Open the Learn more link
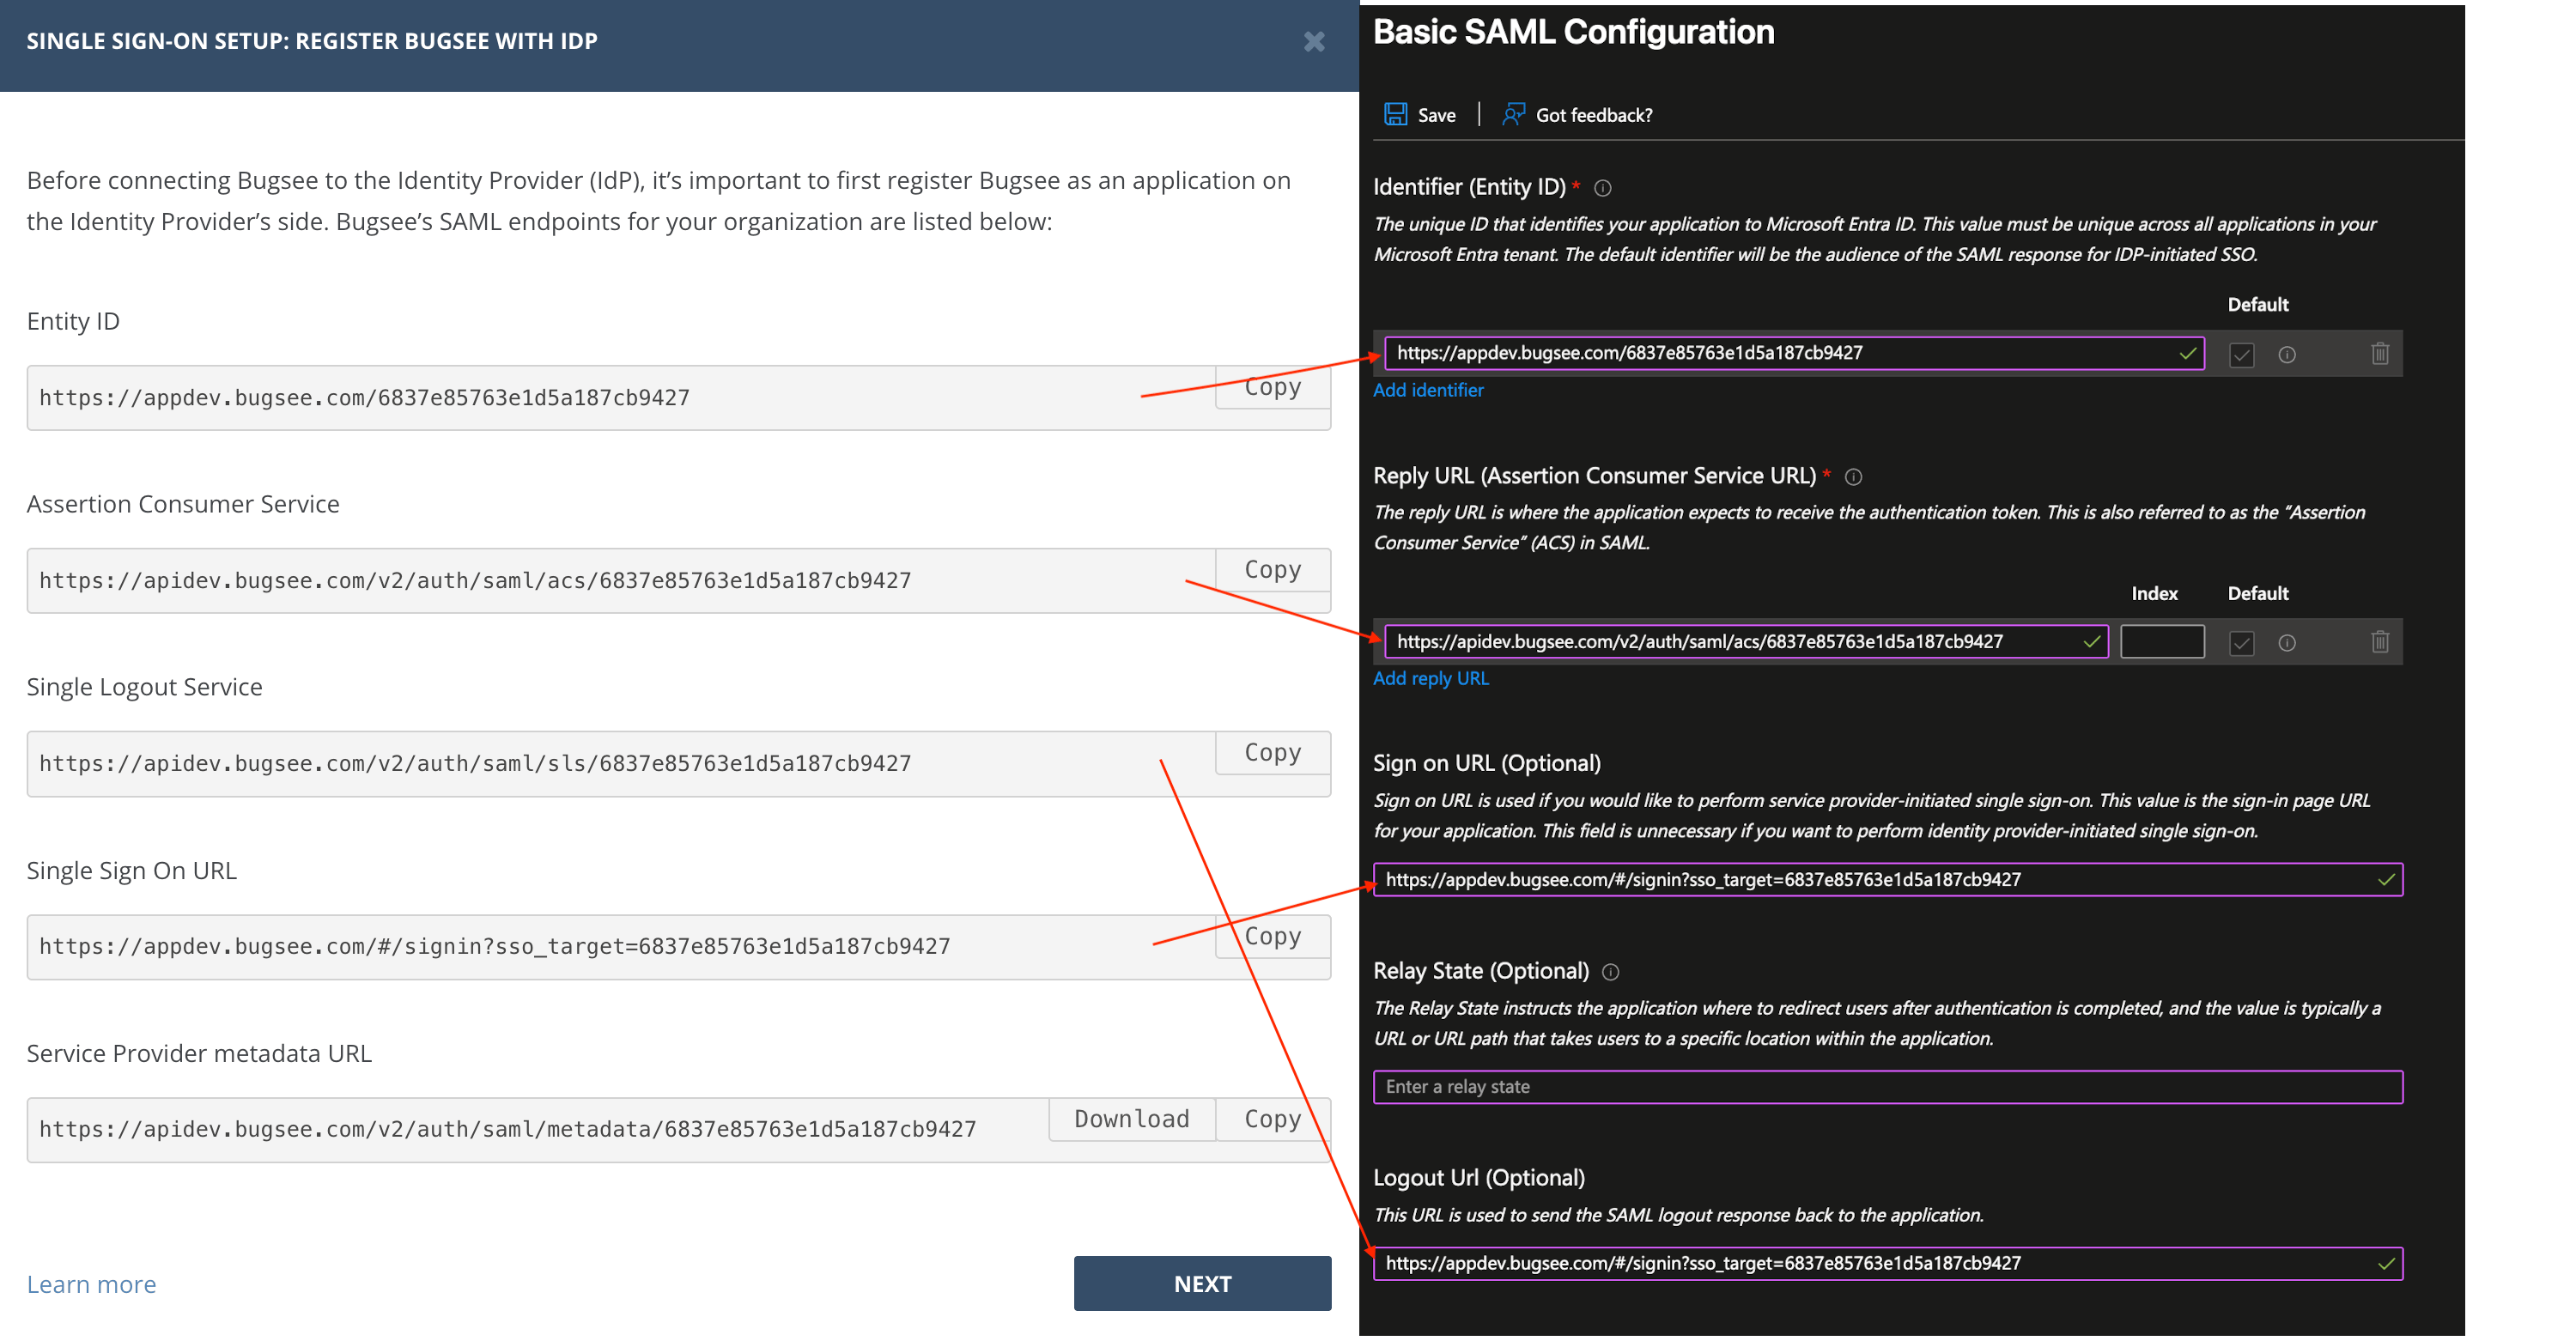The width and height of the screenshot is (2576, 1341). pyautogui.click(x=91, y=1284)
